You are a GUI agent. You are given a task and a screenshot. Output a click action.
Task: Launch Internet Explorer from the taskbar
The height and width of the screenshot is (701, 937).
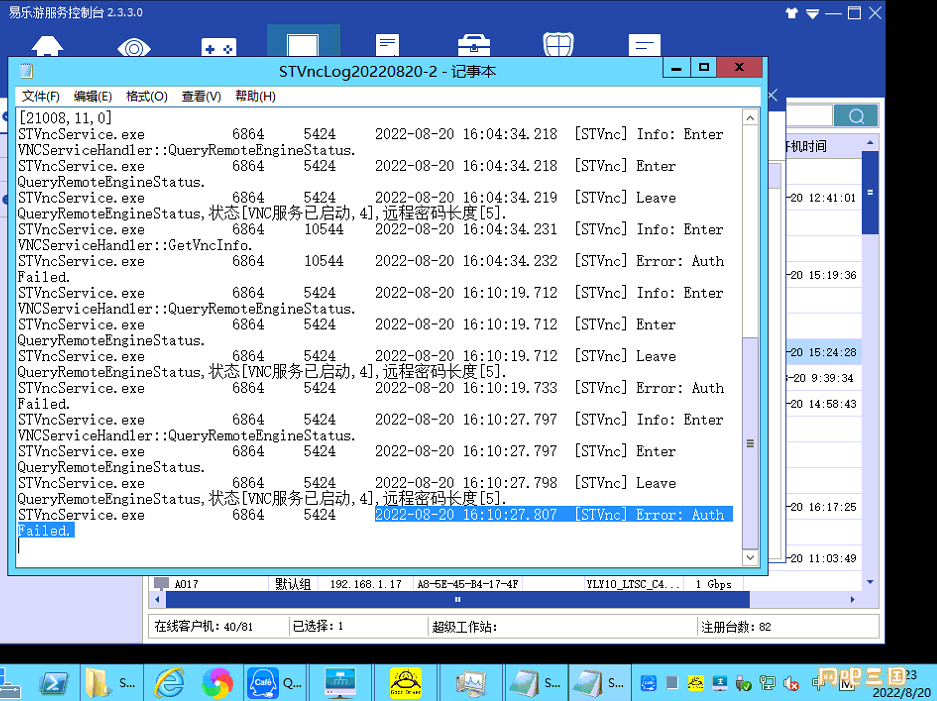click(x=170, y=682)
